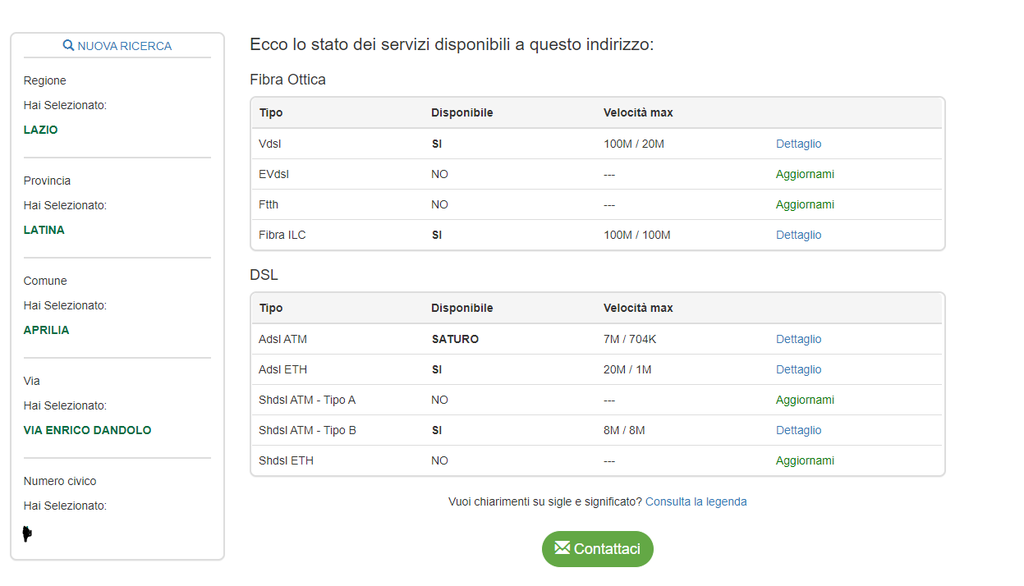Viewport: 1024px width, 586px height.
Task: Click Aggiornami for the EVdsl row
Action: point(804,174)
